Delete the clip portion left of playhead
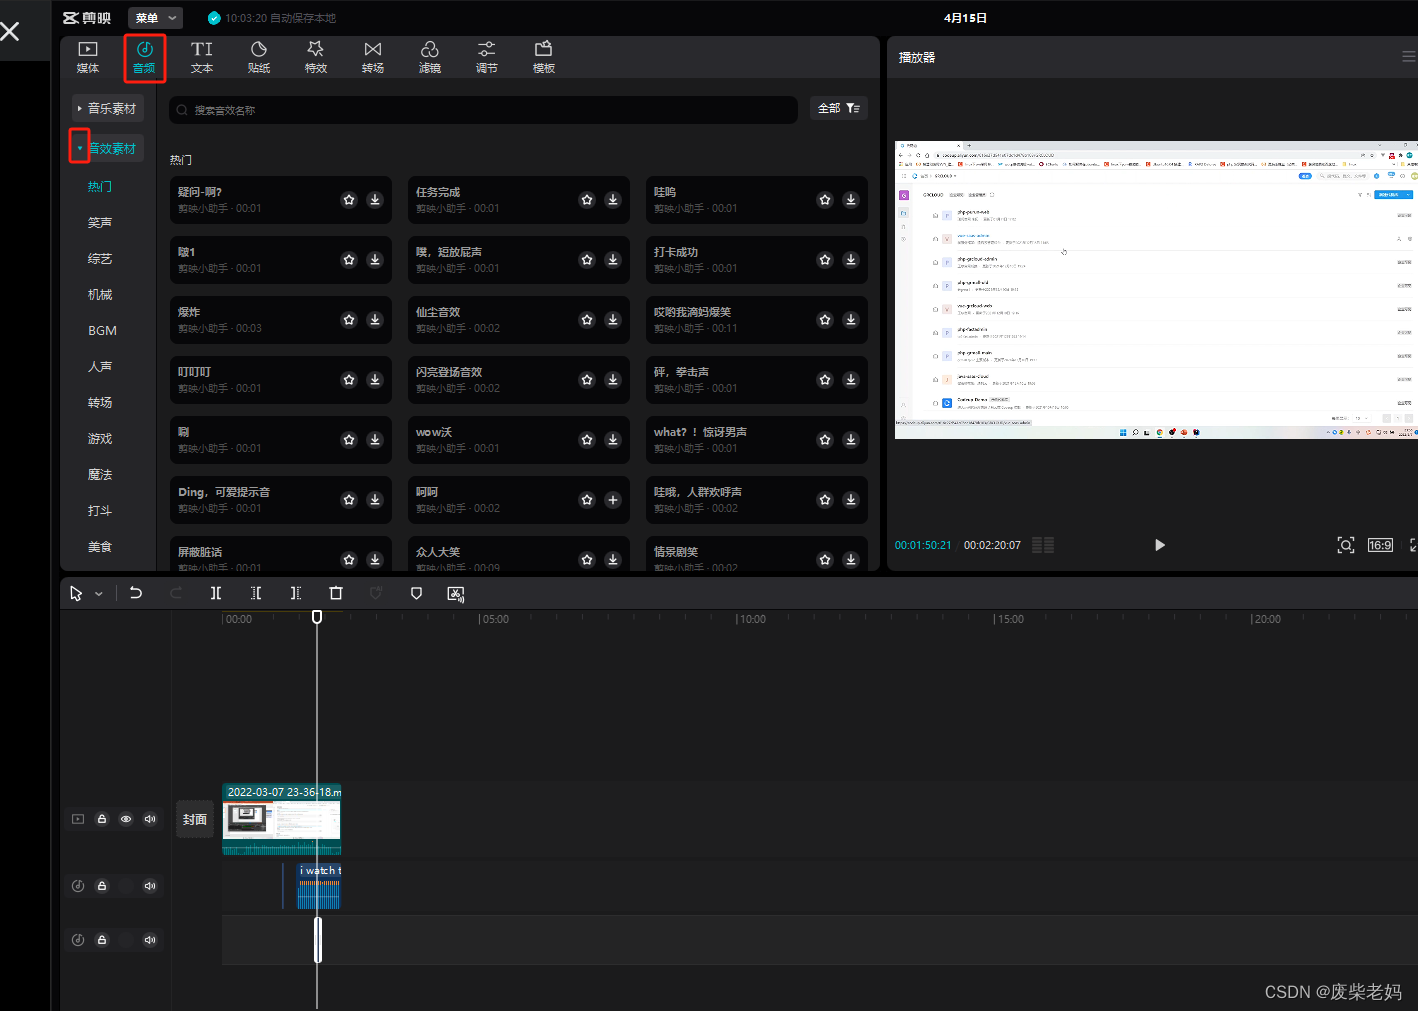The width and height of the screenshot is (1418, 1011). [256, 593]
